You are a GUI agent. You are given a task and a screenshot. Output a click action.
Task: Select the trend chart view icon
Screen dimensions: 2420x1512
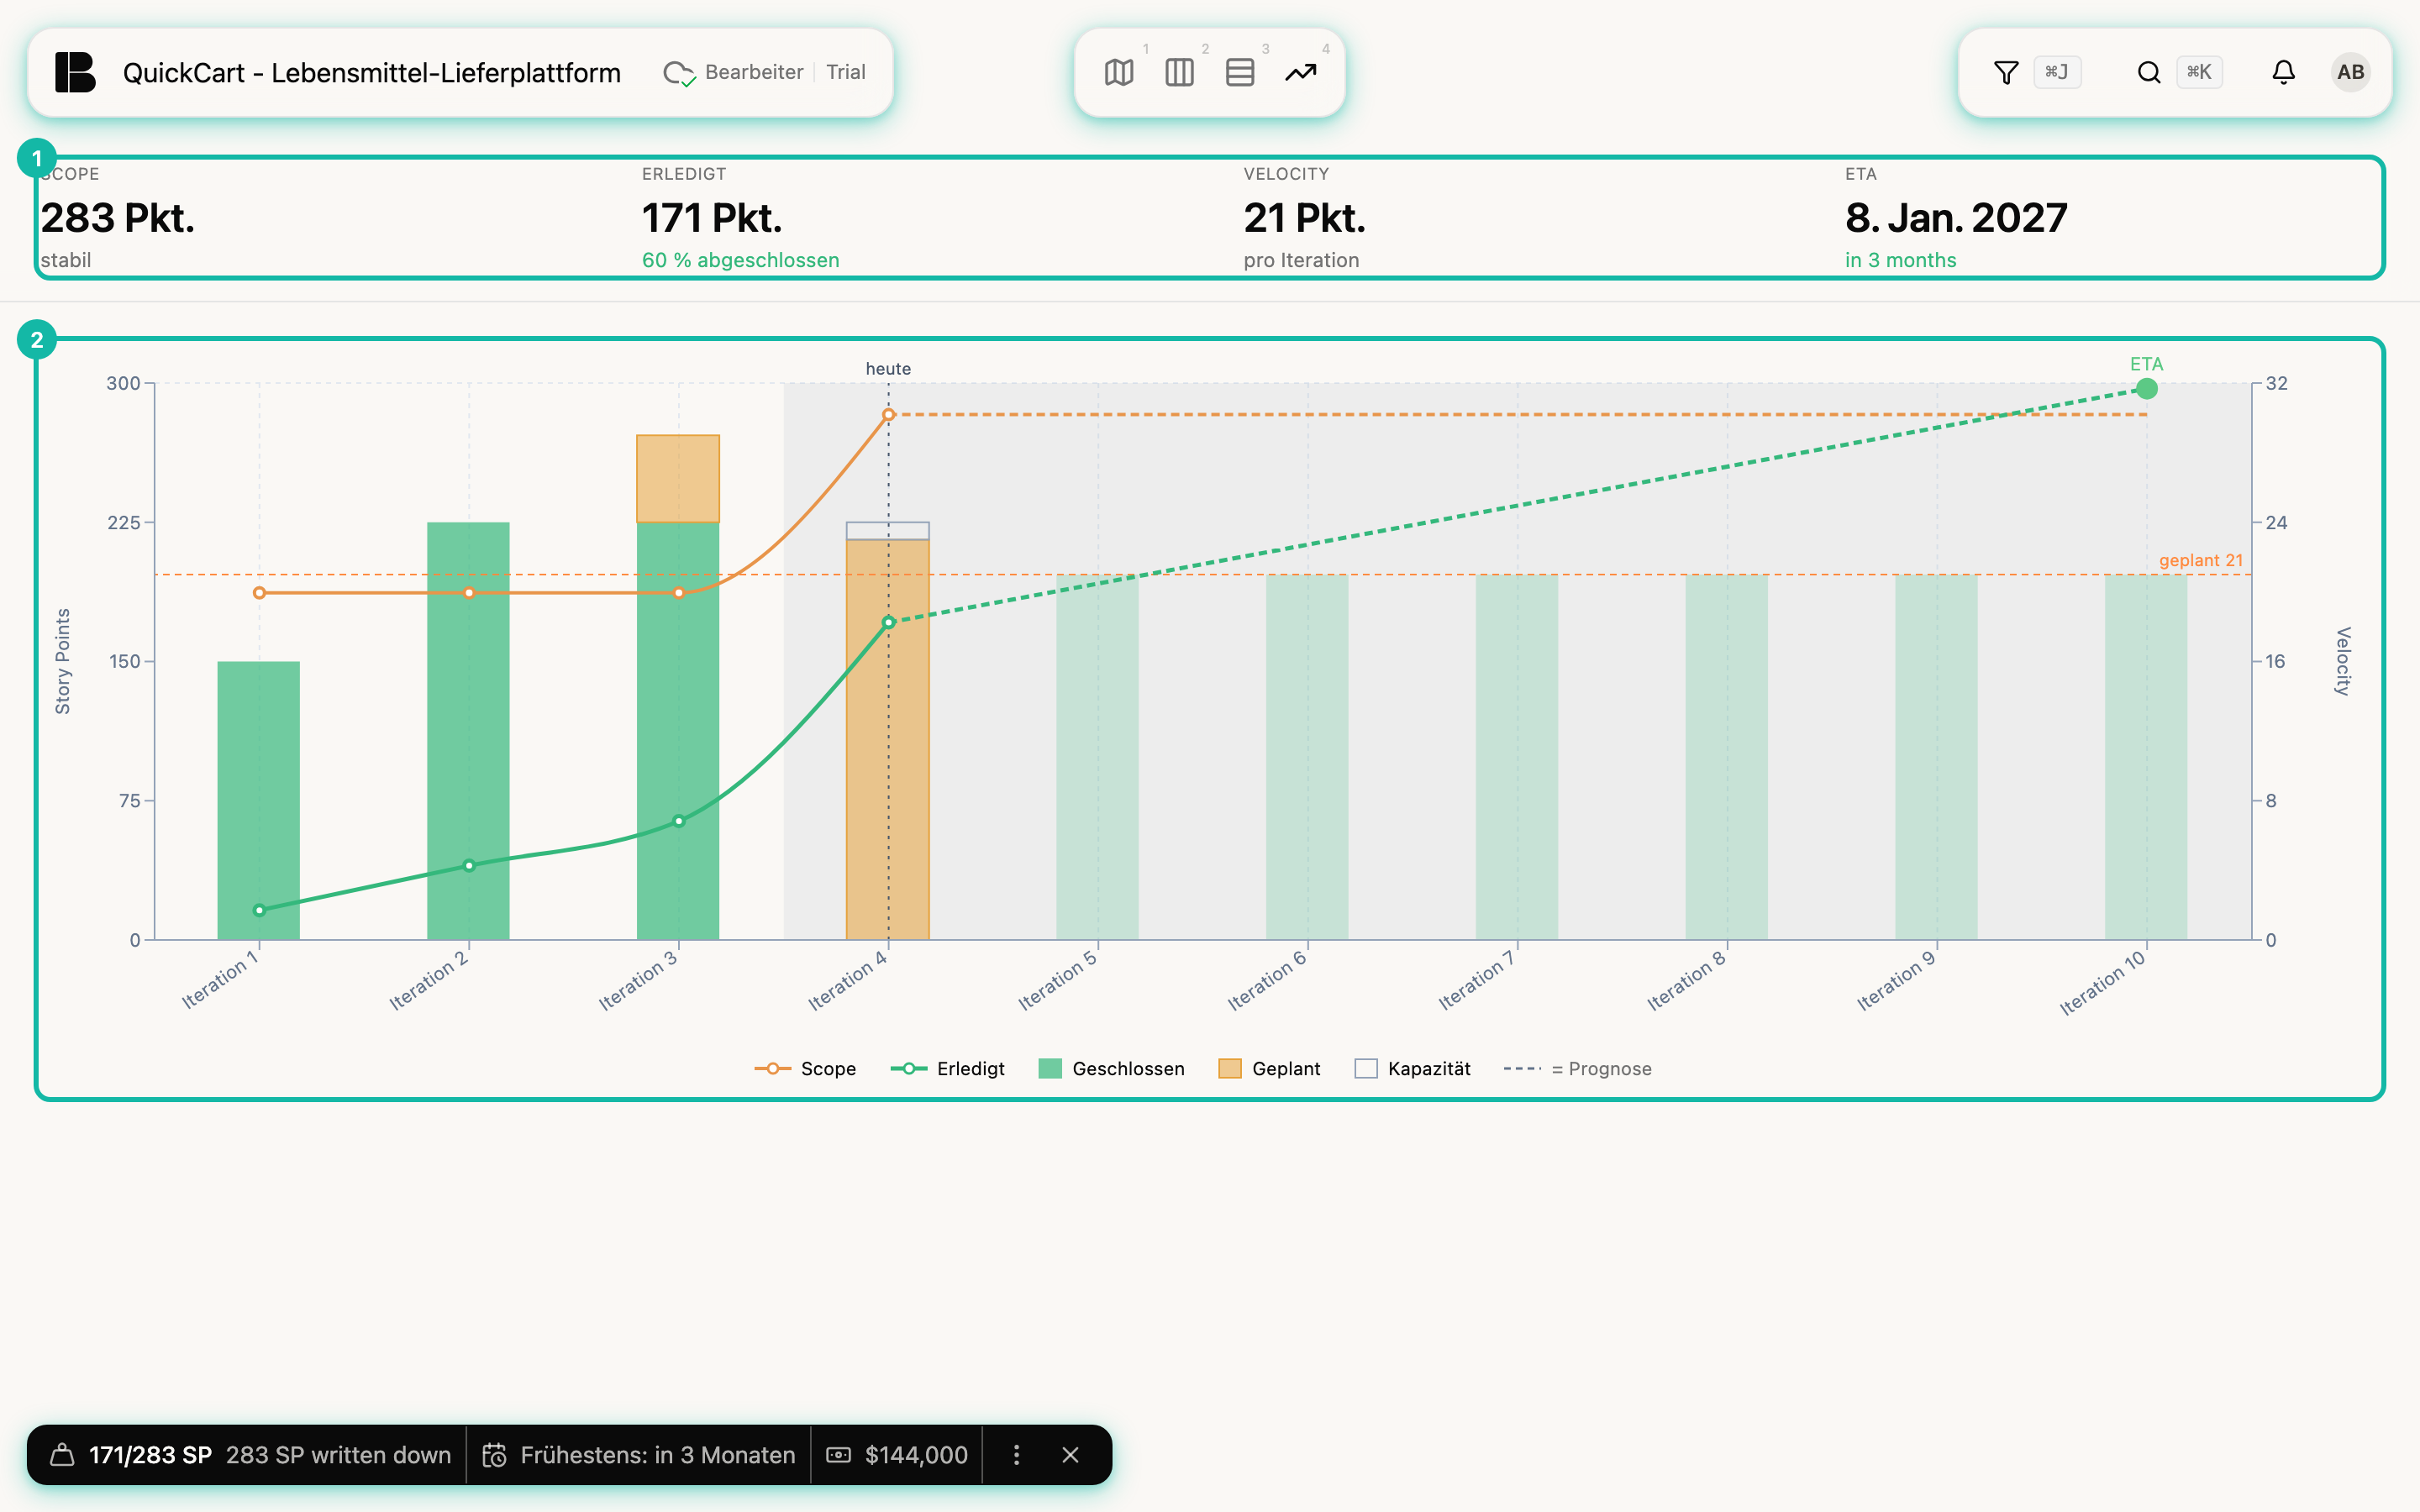1300,72
